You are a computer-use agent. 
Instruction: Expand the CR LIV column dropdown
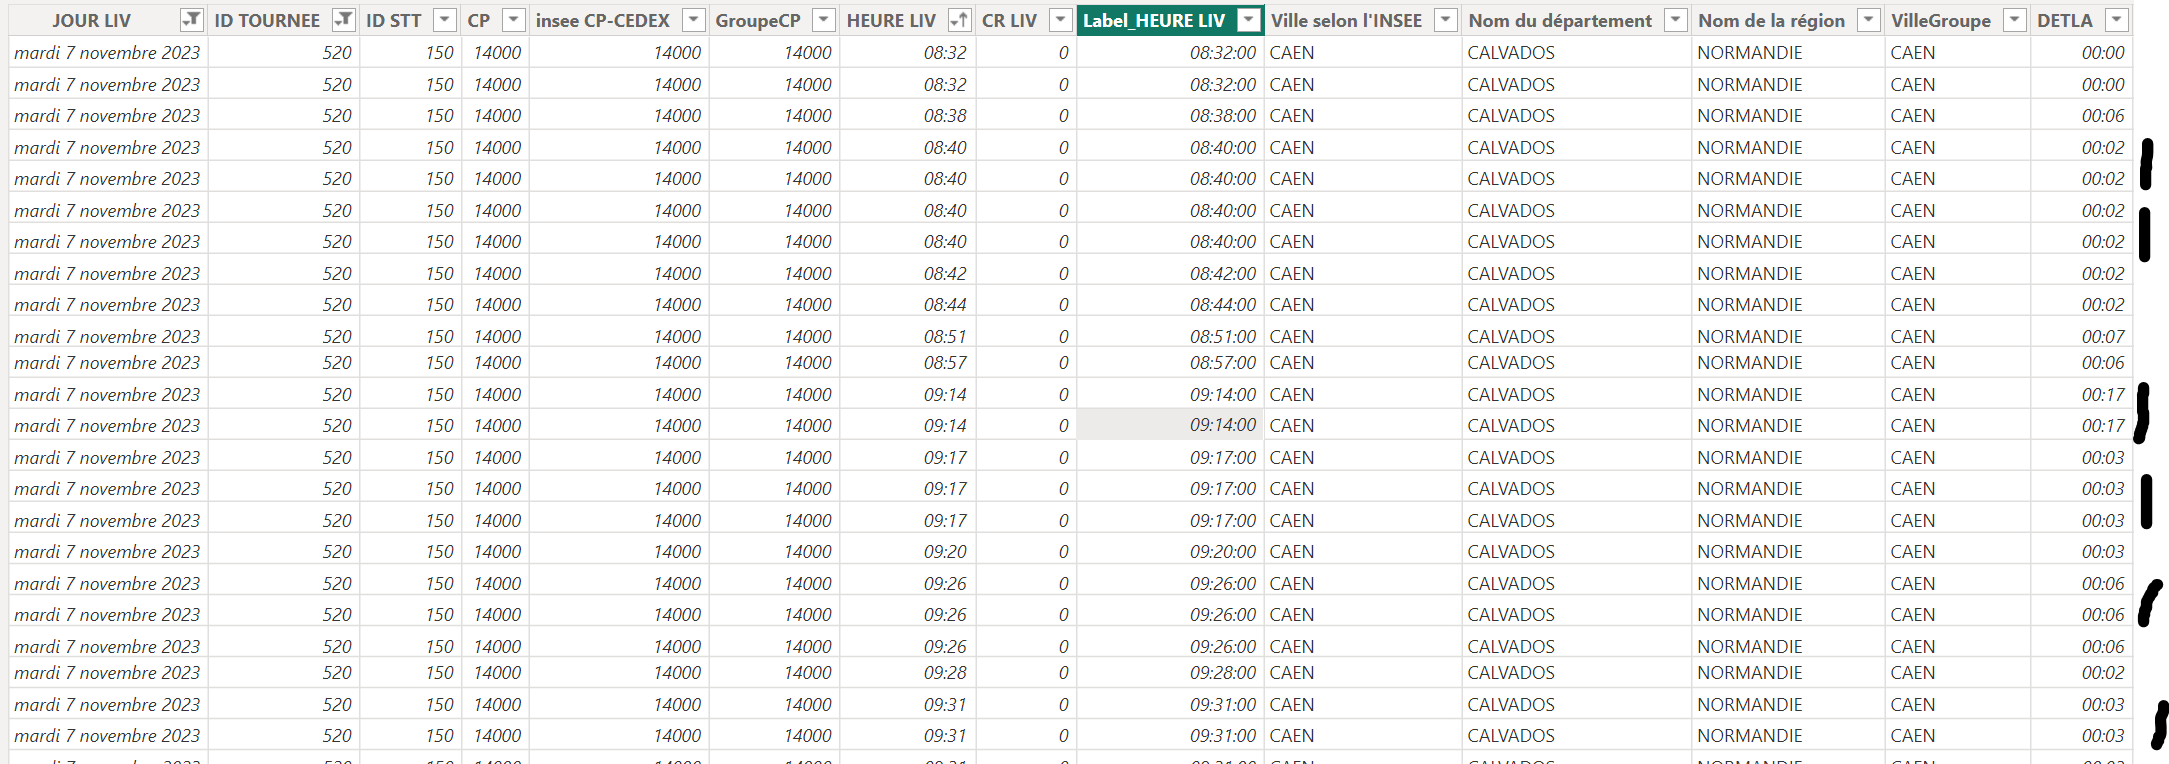click(x=1060, y=20)
